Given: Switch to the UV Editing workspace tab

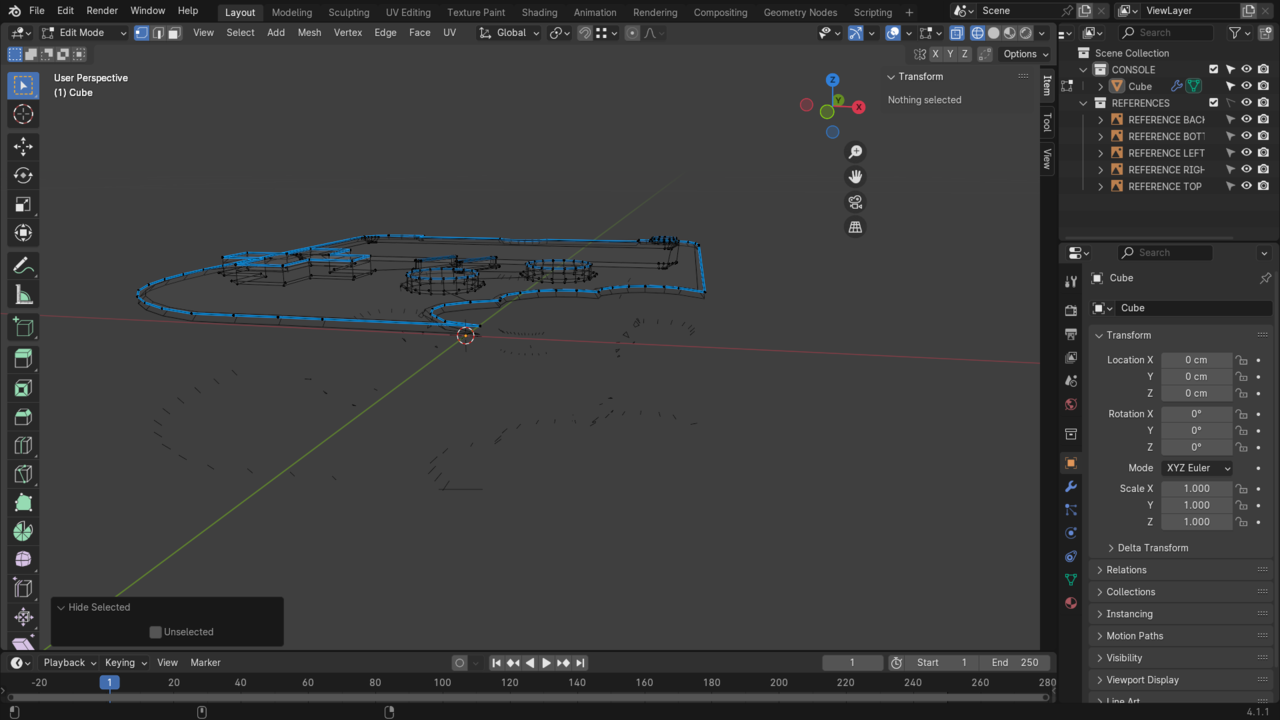Looking at the screenshot, I should point(408,12).
